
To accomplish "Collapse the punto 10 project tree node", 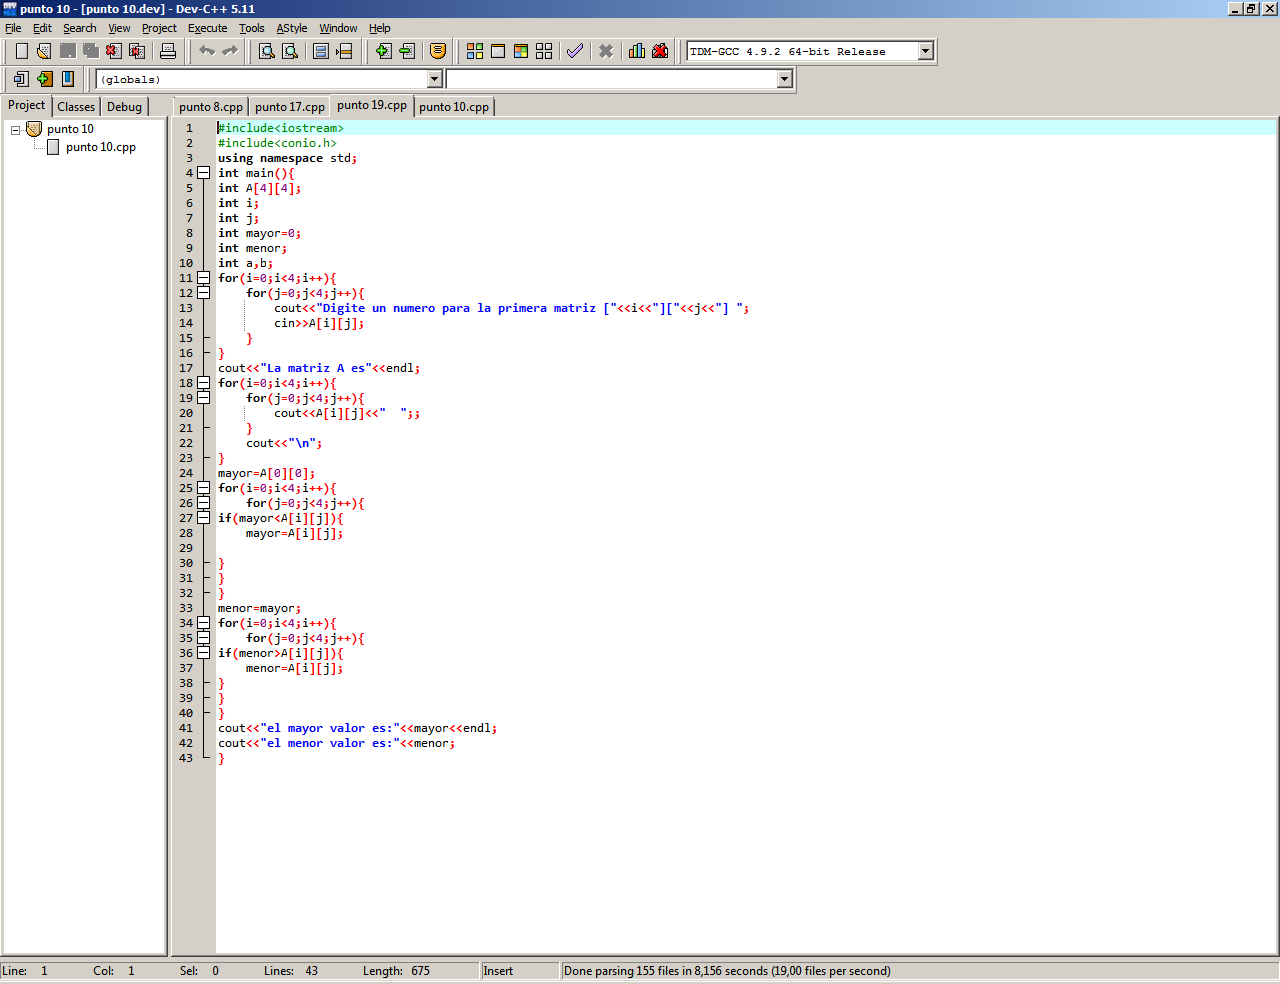I will click(x=16, y=130).
